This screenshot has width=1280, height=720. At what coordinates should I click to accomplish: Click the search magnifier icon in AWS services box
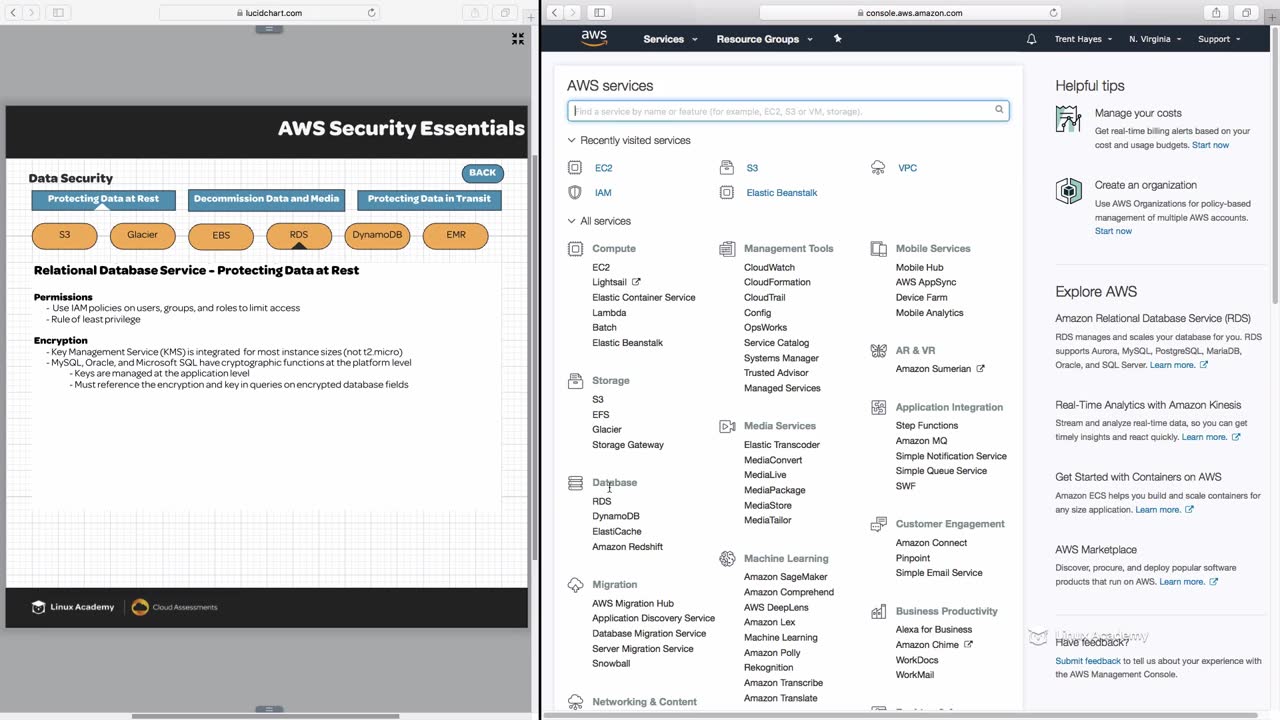[998, 110]
